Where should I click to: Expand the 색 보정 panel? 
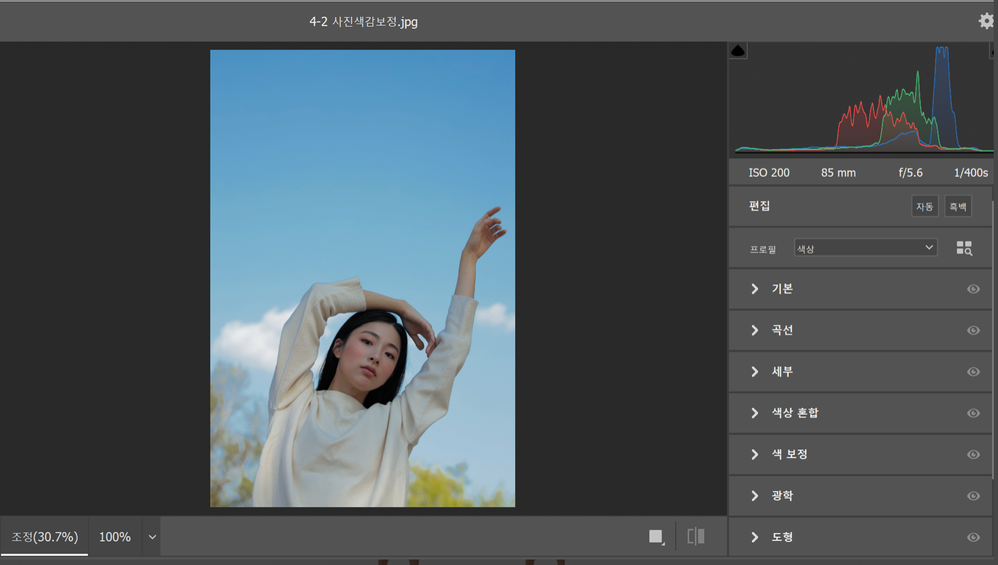point(755,454)
